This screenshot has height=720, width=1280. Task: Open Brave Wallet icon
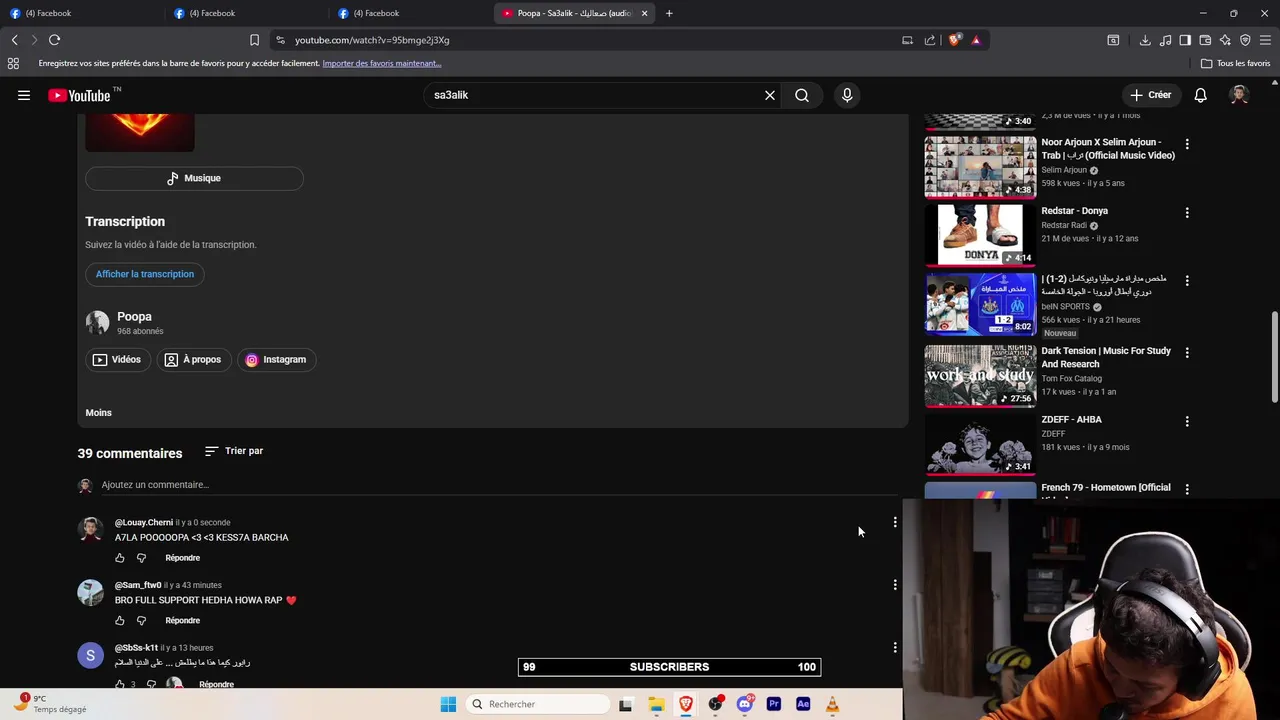click(1205, 40)
